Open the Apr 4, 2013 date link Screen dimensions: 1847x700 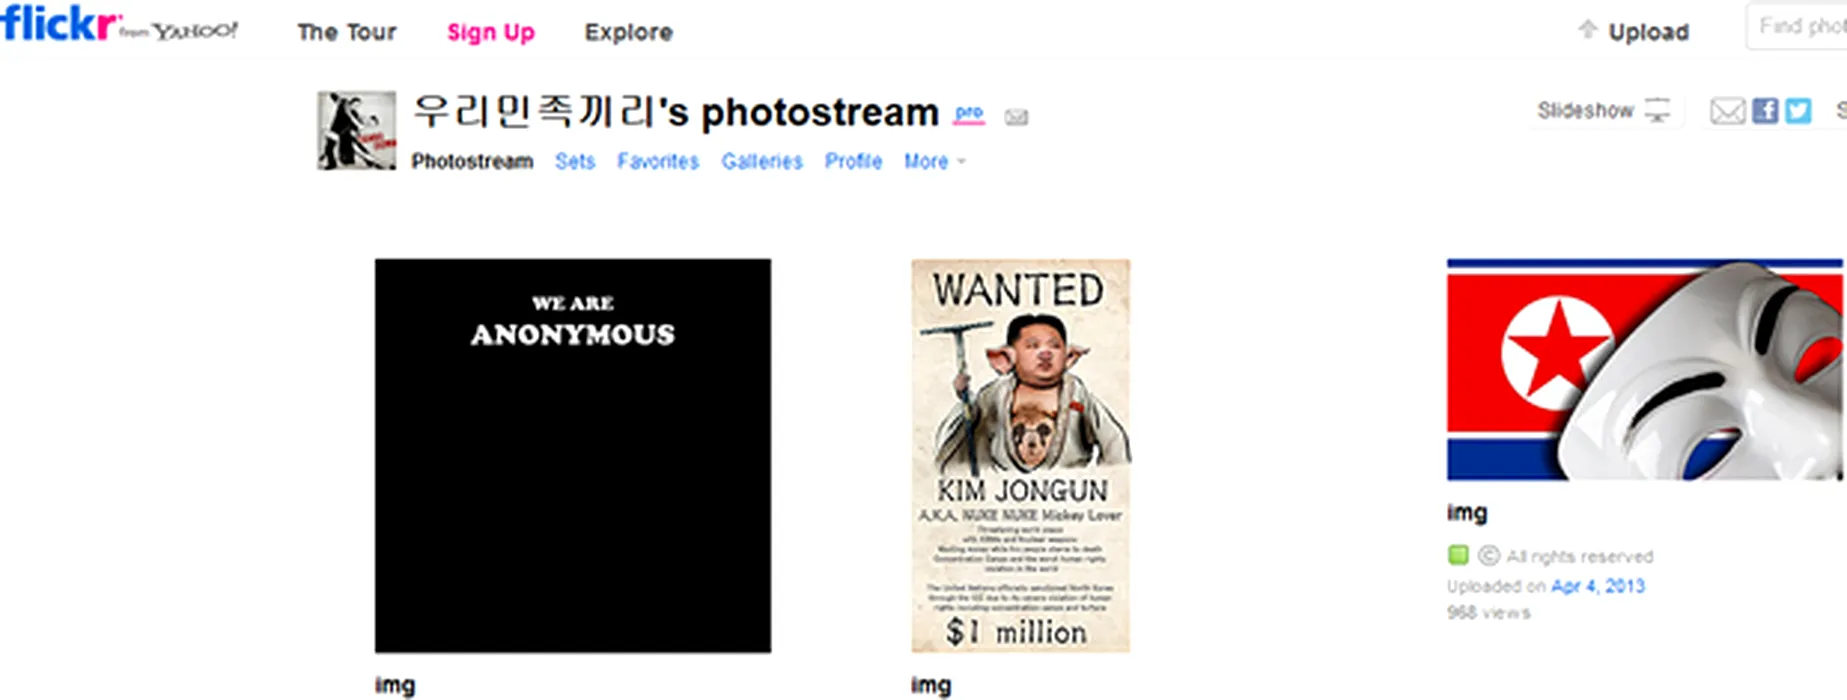[x=1598, y=586]
